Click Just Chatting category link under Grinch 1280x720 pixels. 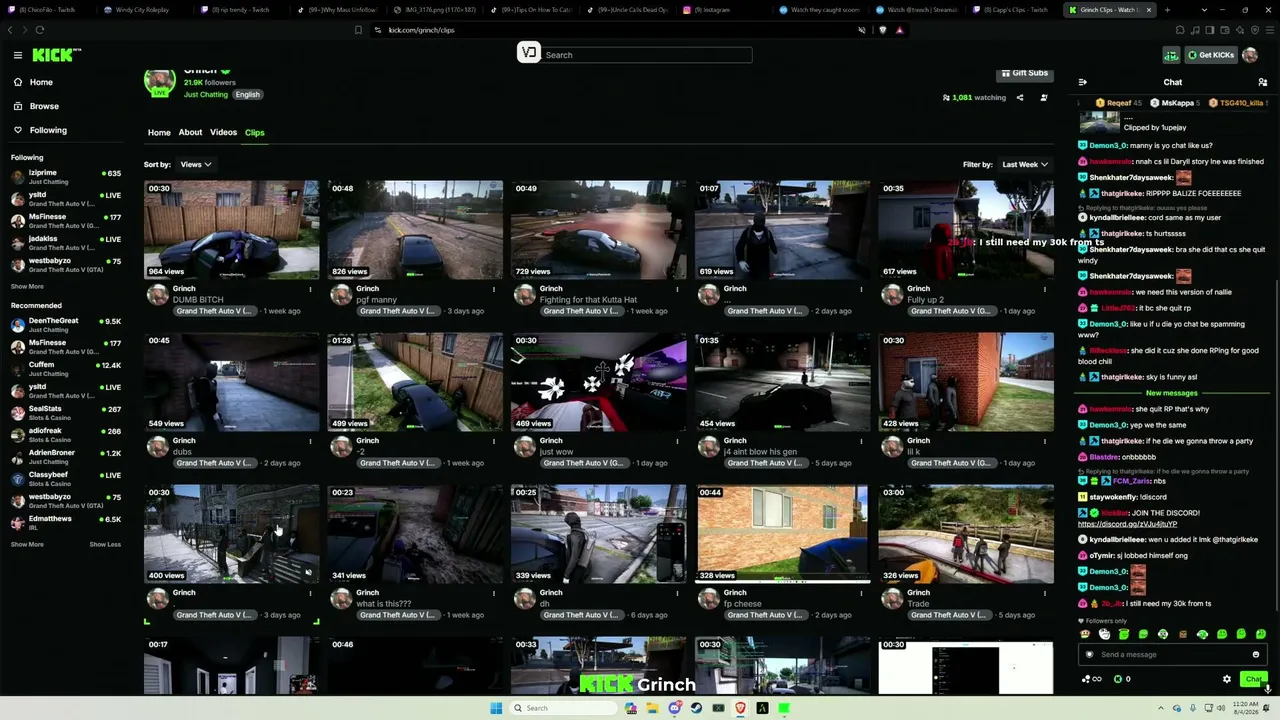tap(206, 95)
